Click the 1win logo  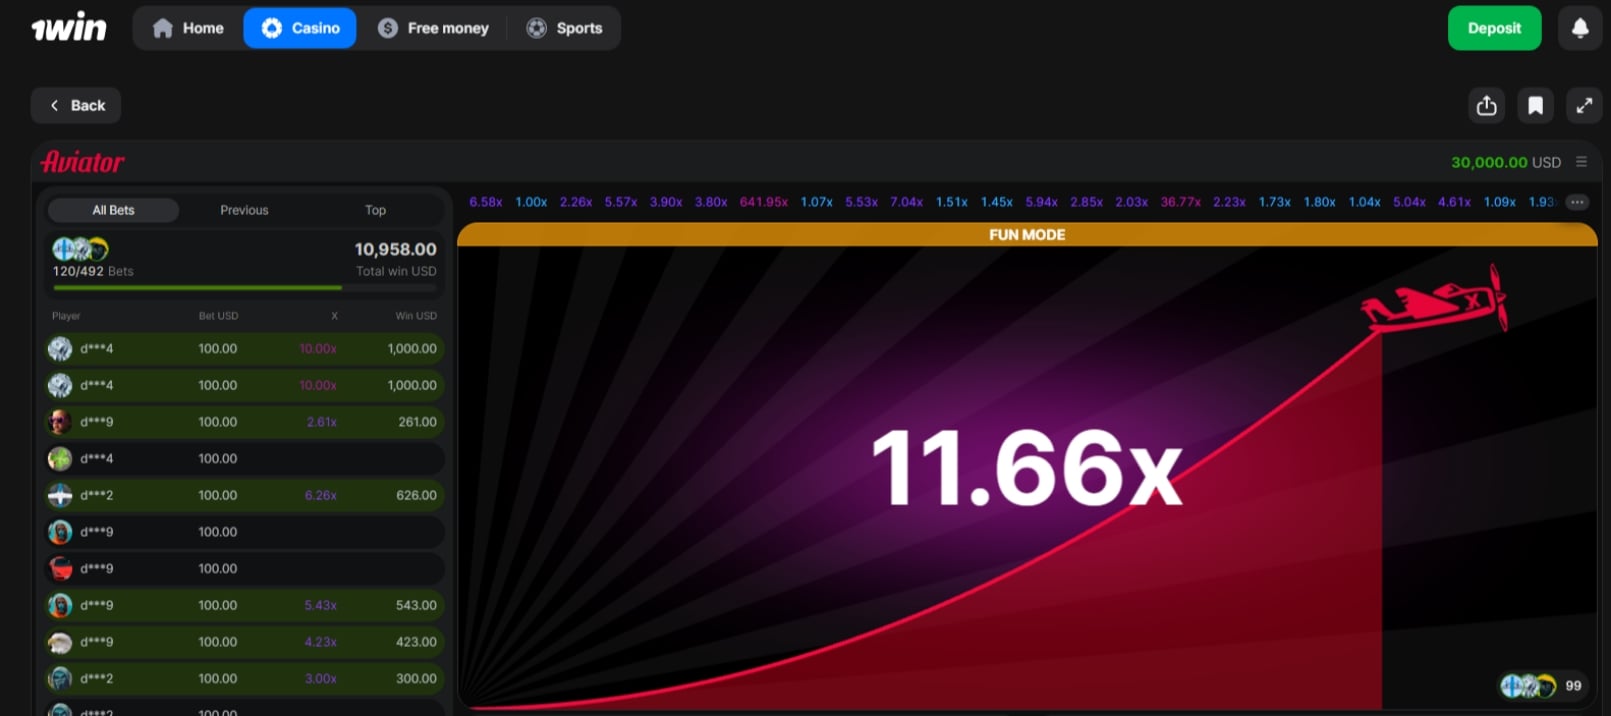pos(69,28)
